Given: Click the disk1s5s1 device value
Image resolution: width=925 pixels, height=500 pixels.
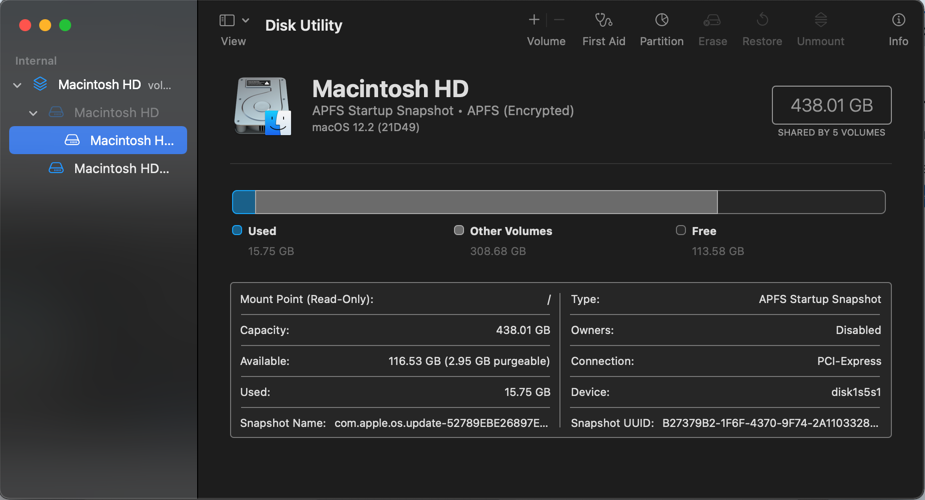Looking at the screenshot, I should [x=856, y=392].
